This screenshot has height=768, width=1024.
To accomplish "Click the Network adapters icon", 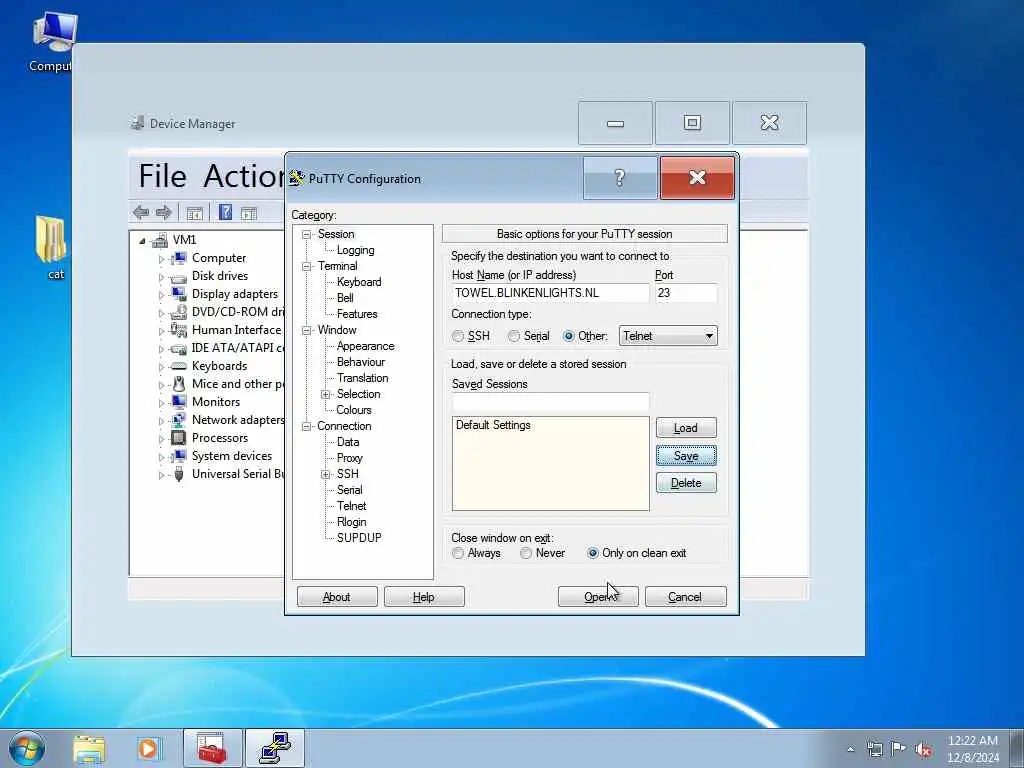I will (178, 421).
